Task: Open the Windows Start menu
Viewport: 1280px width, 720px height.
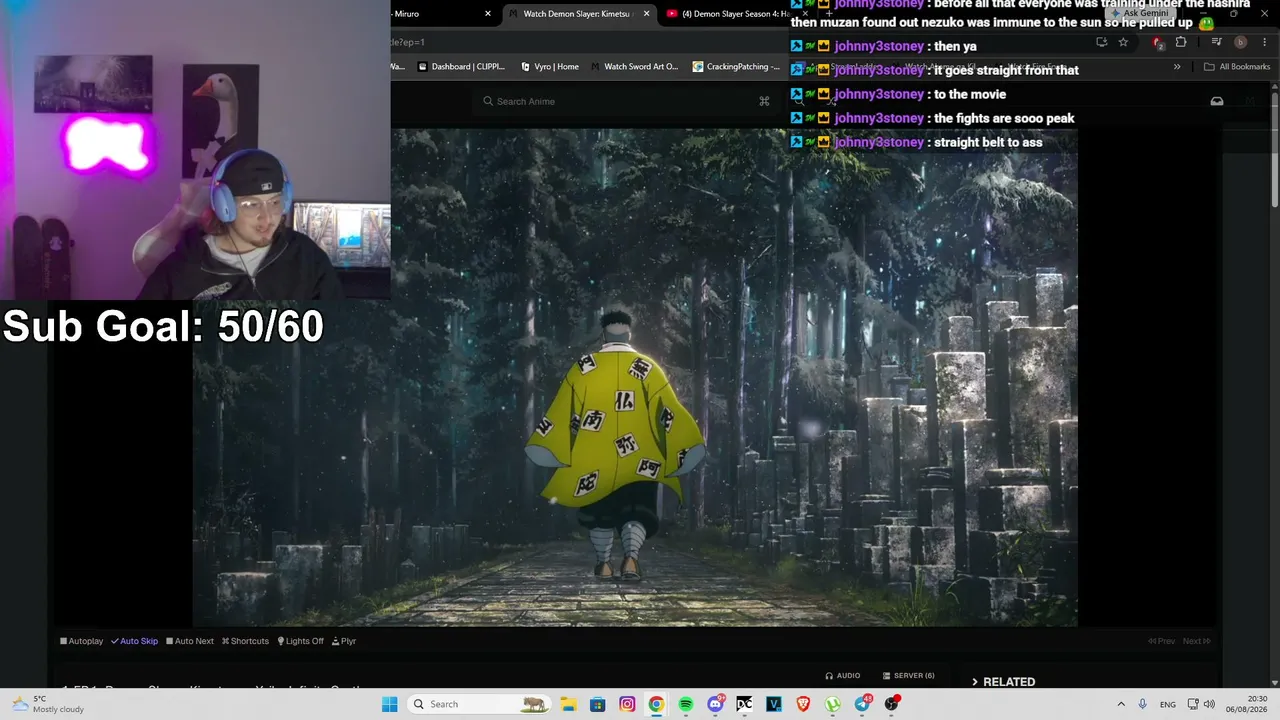Action: click(x=390, y=704)
